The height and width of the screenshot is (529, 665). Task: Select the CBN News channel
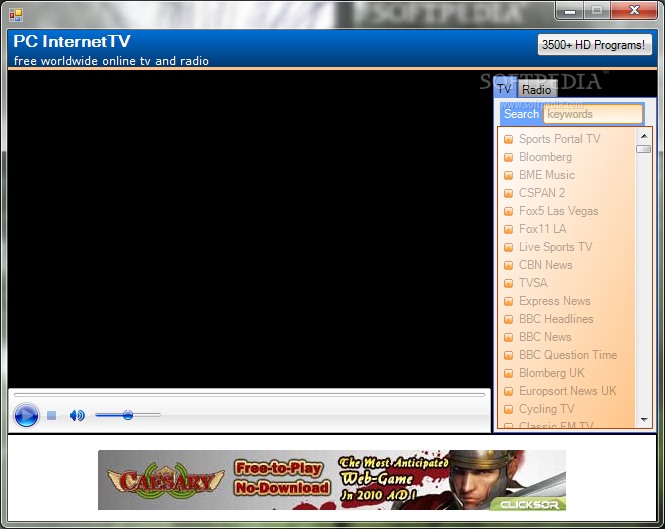[x=545, y=265]
